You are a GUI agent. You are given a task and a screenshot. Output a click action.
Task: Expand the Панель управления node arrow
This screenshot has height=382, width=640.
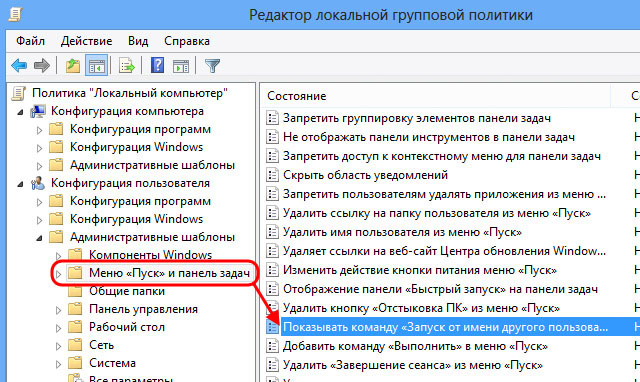58,310
